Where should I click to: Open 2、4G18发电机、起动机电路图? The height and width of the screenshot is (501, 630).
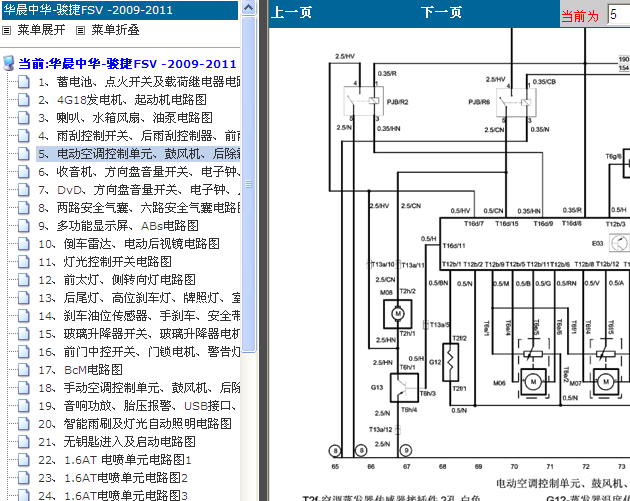click(x=123, y=100)
